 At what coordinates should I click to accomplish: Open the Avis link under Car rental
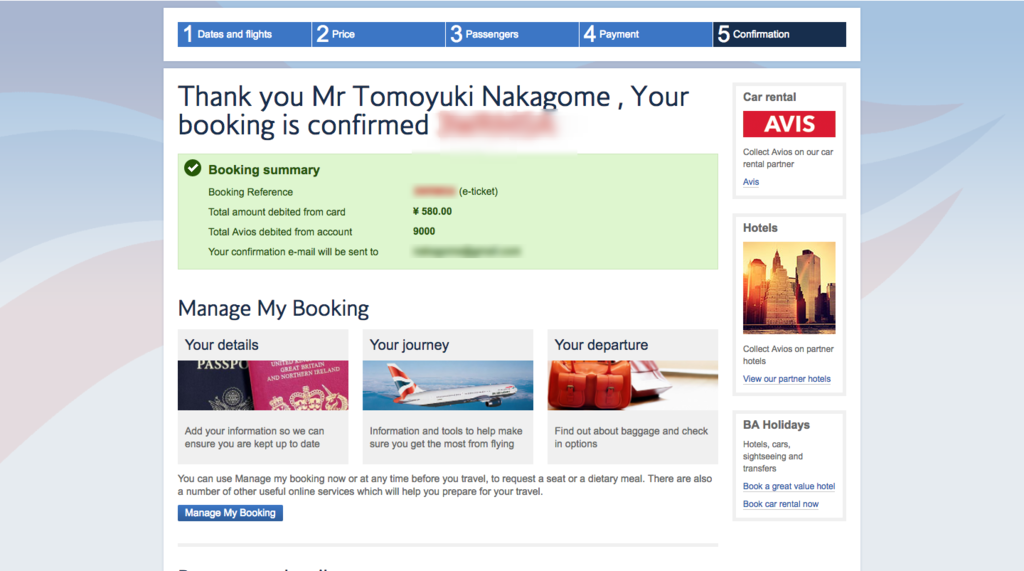click(x=751, y=182)
